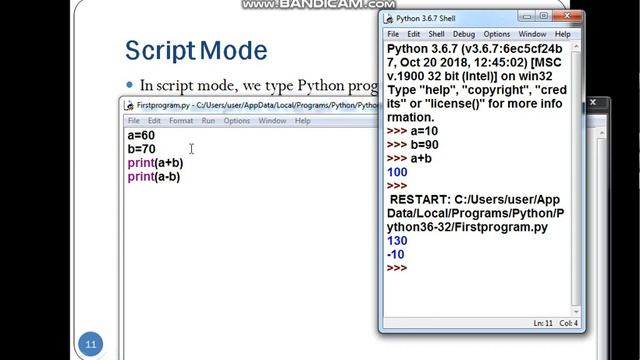Click output value '100' in shell
Image resolution: width=640 pixels, height=360 pixels.
pos(397,172)
